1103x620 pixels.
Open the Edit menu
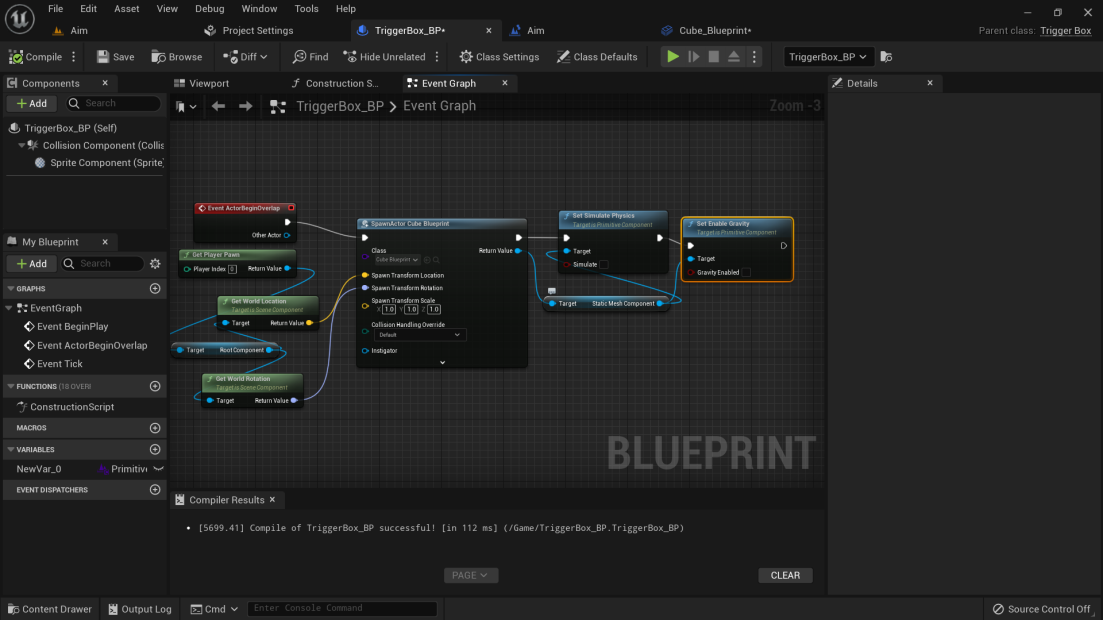[x=89, y=8]
